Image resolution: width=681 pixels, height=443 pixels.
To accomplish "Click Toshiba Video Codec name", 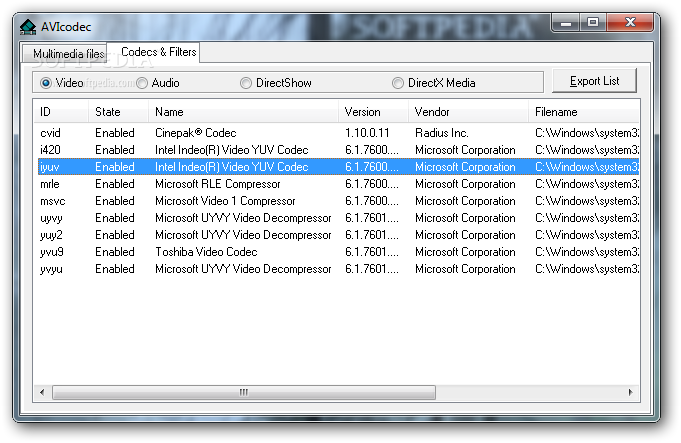I will point(206,252).
